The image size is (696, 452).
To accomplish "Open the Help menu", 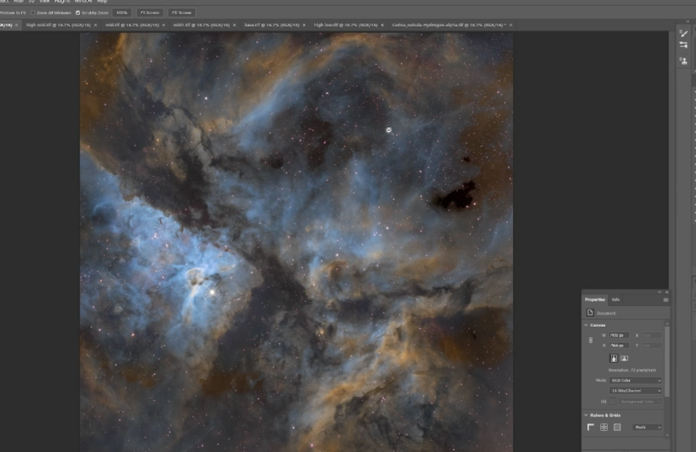I will [x=102, y=1].
